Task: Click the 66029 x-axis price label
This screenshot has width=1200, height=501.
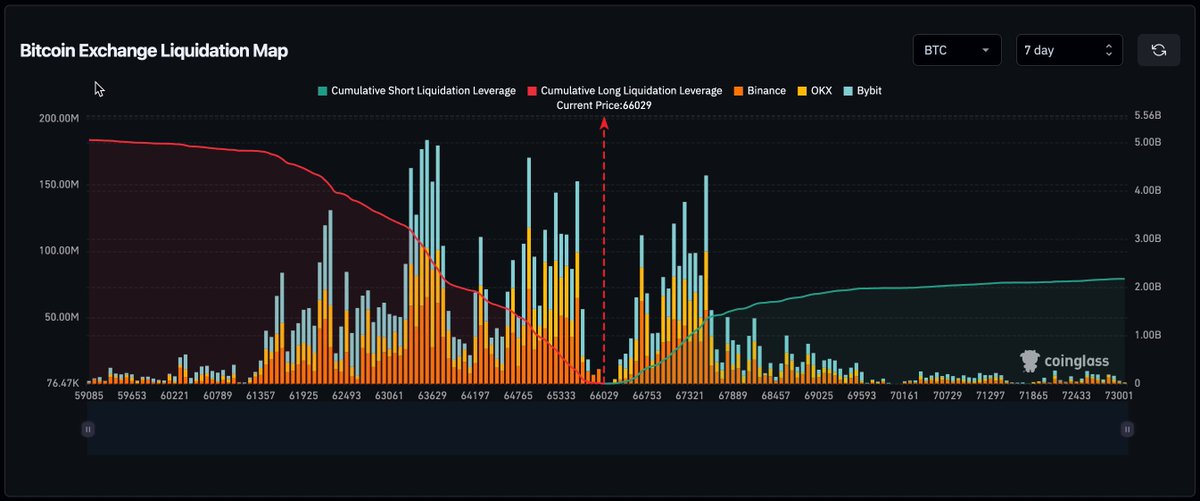Action: pyautogui.click(x=602, y=397)
